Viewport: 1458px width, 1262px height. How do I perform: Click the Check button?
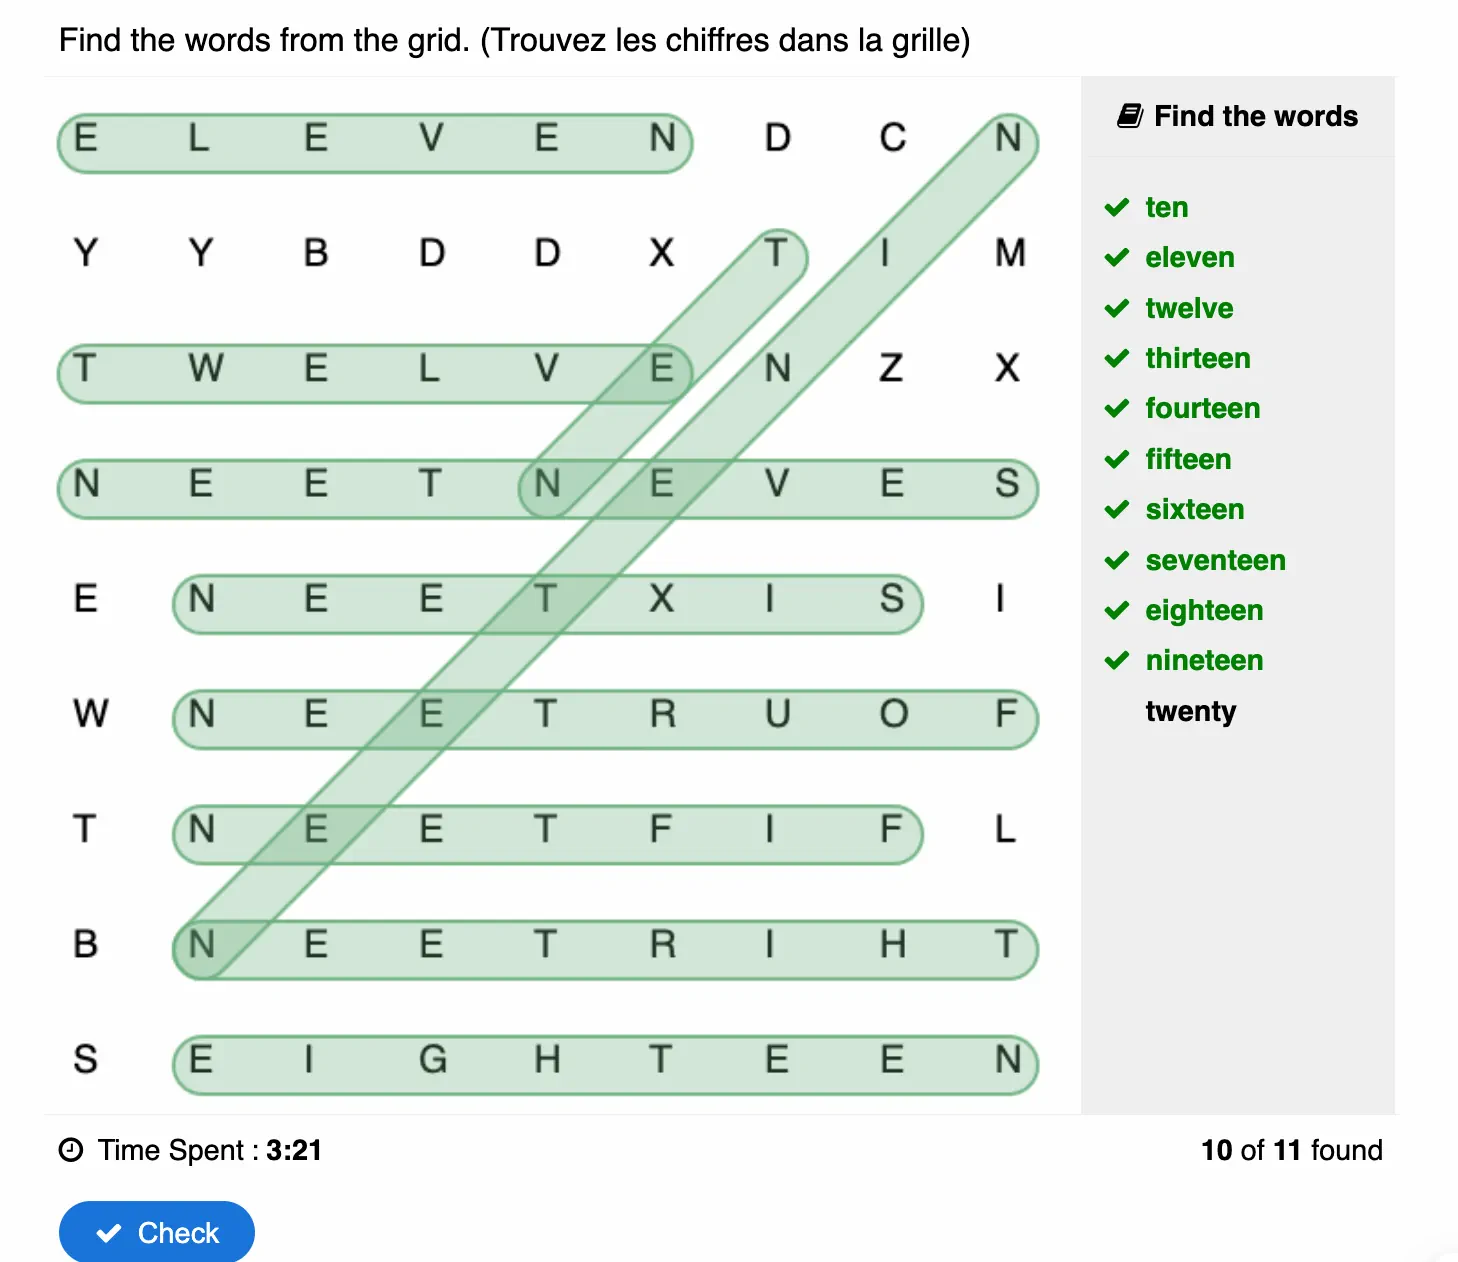[x=157, y=1232]
